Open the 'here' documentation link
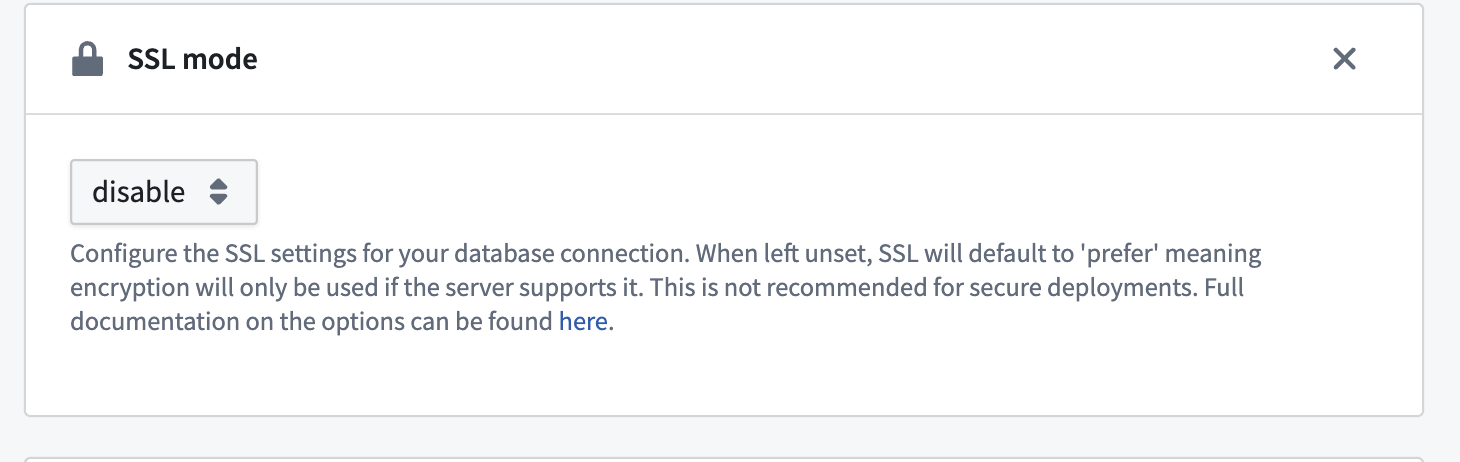 pos(583,323)
